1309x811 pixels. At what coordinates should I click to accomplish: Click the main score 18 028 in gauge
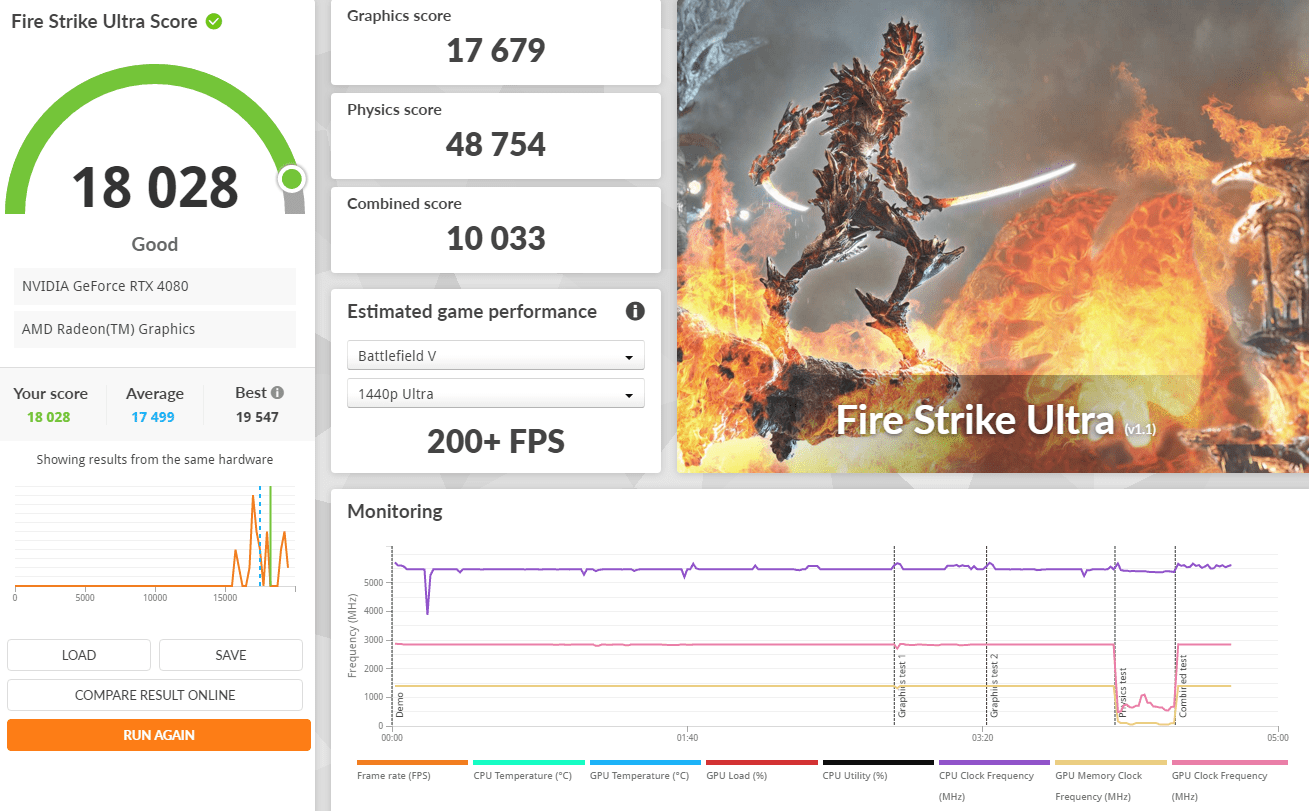[155, 187]
